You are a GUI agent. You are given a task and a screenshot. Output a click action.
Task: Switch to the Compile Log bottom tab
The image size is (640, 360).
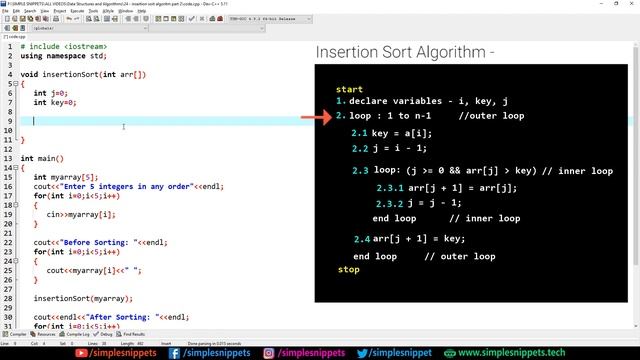(x=75, y=334)
